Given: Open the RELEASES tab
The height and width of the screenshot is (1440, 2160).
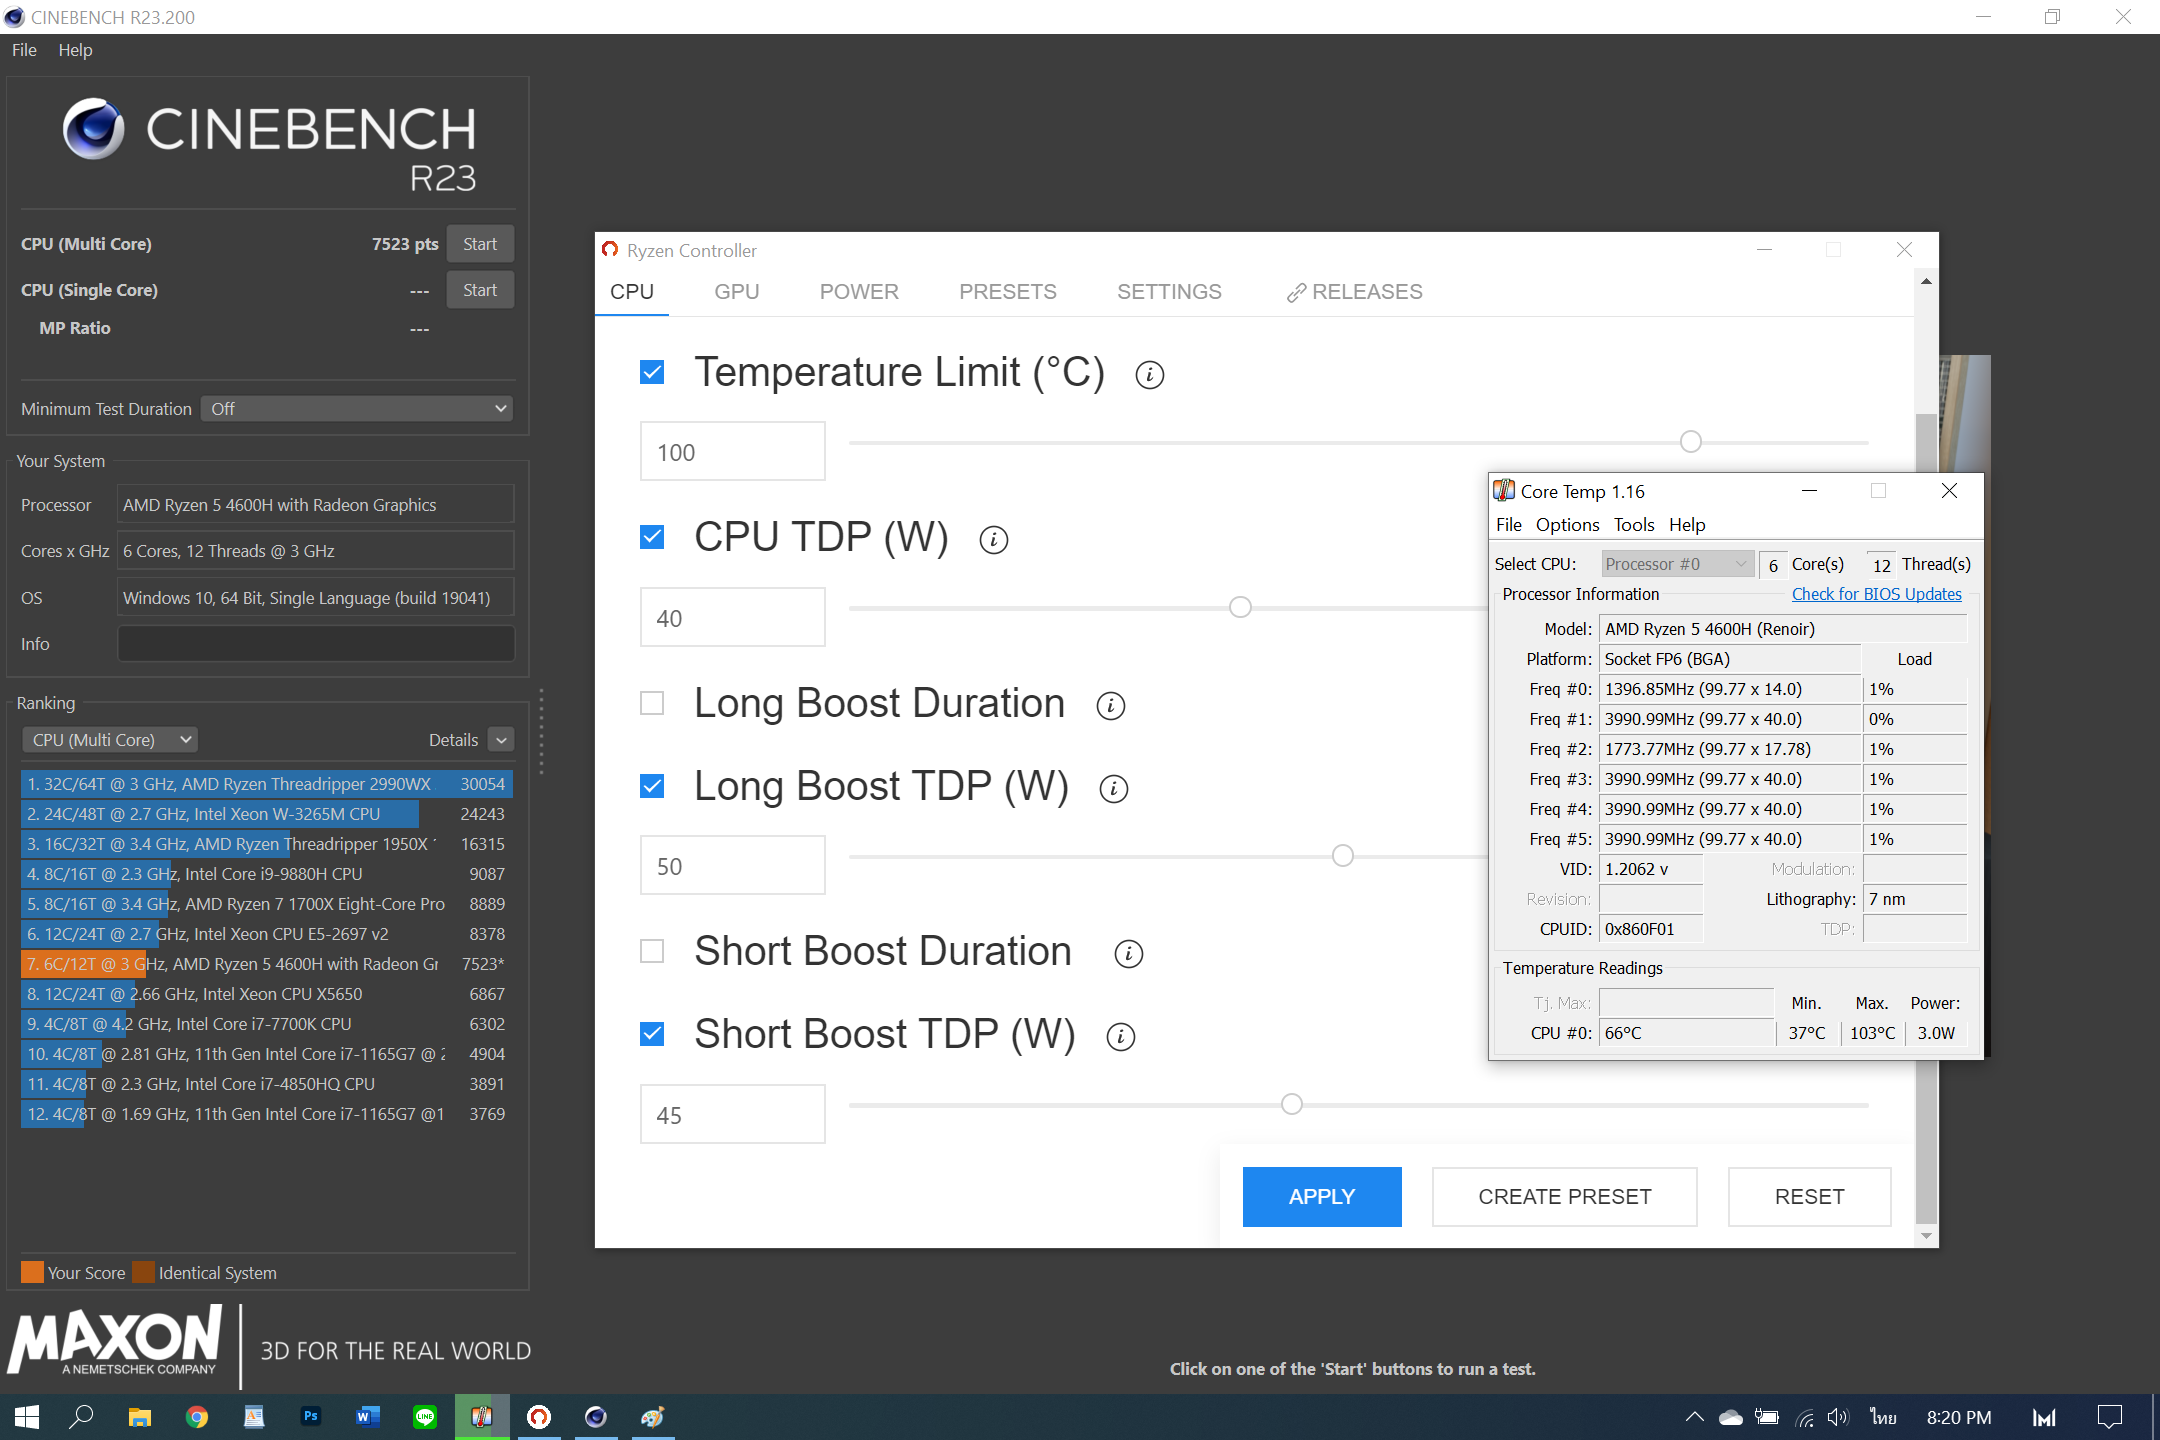Looking at the screenshot, I should (1355, 292).
